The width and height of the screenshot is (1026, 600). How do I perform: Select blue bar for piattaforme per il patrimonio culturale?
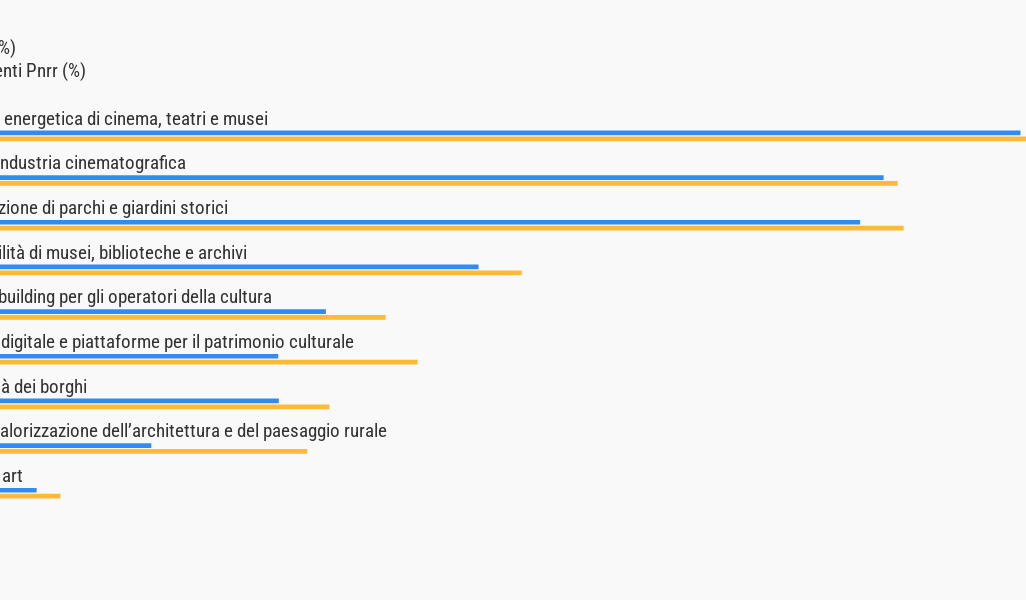pos(139,356)
